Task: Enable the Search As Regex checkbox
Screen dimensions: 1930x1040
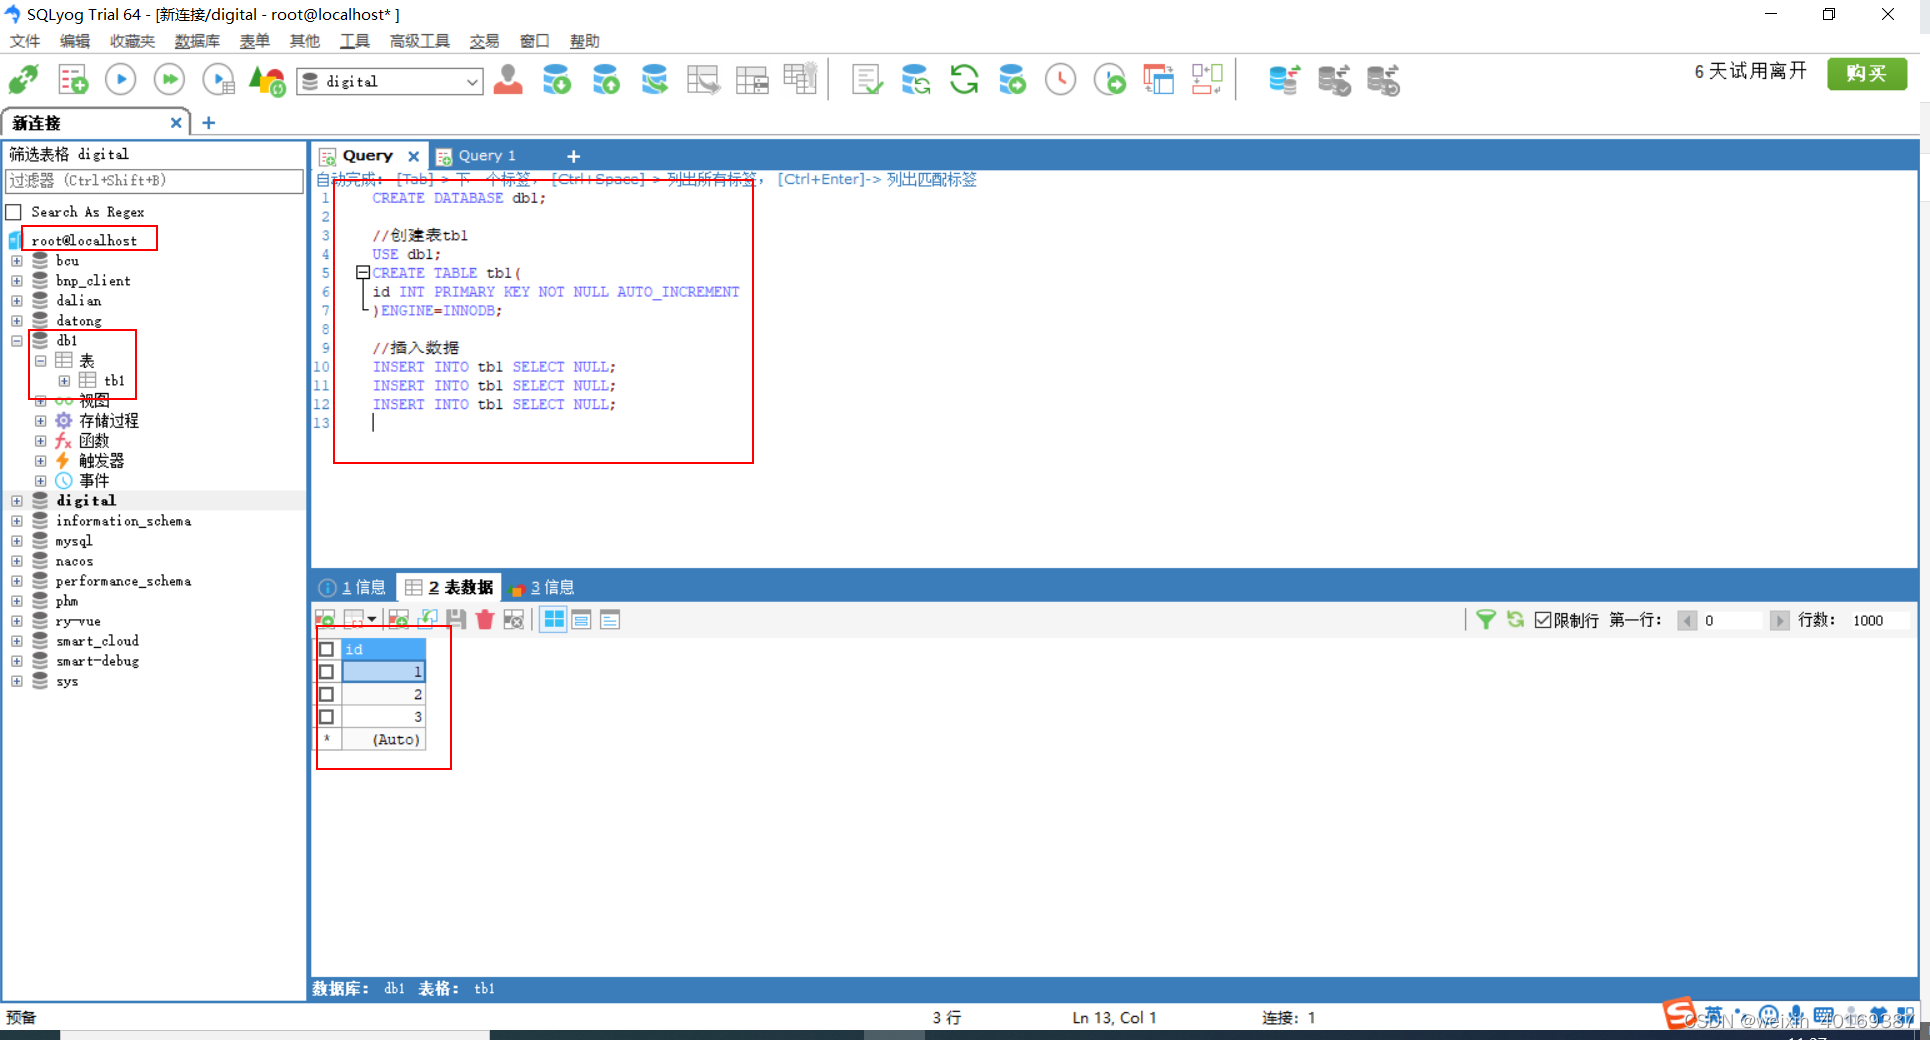Action: pyautogui.click(x=14, y=212)
